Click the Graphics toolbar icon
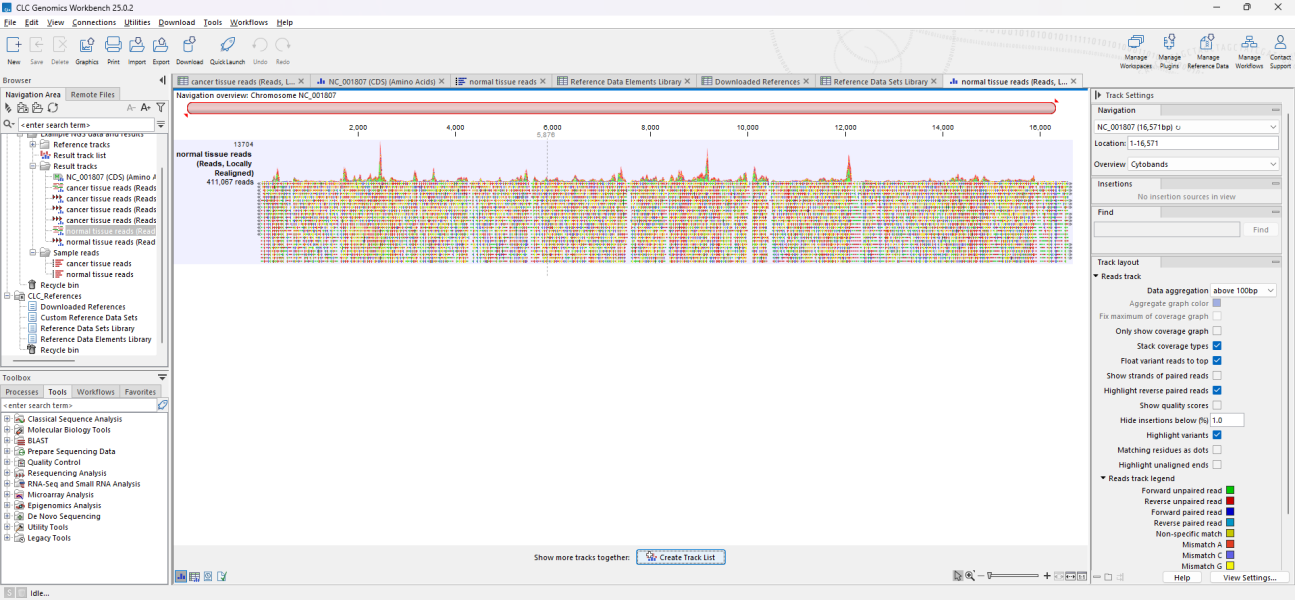Screen dimensions: 1295x600 (87, 45)
